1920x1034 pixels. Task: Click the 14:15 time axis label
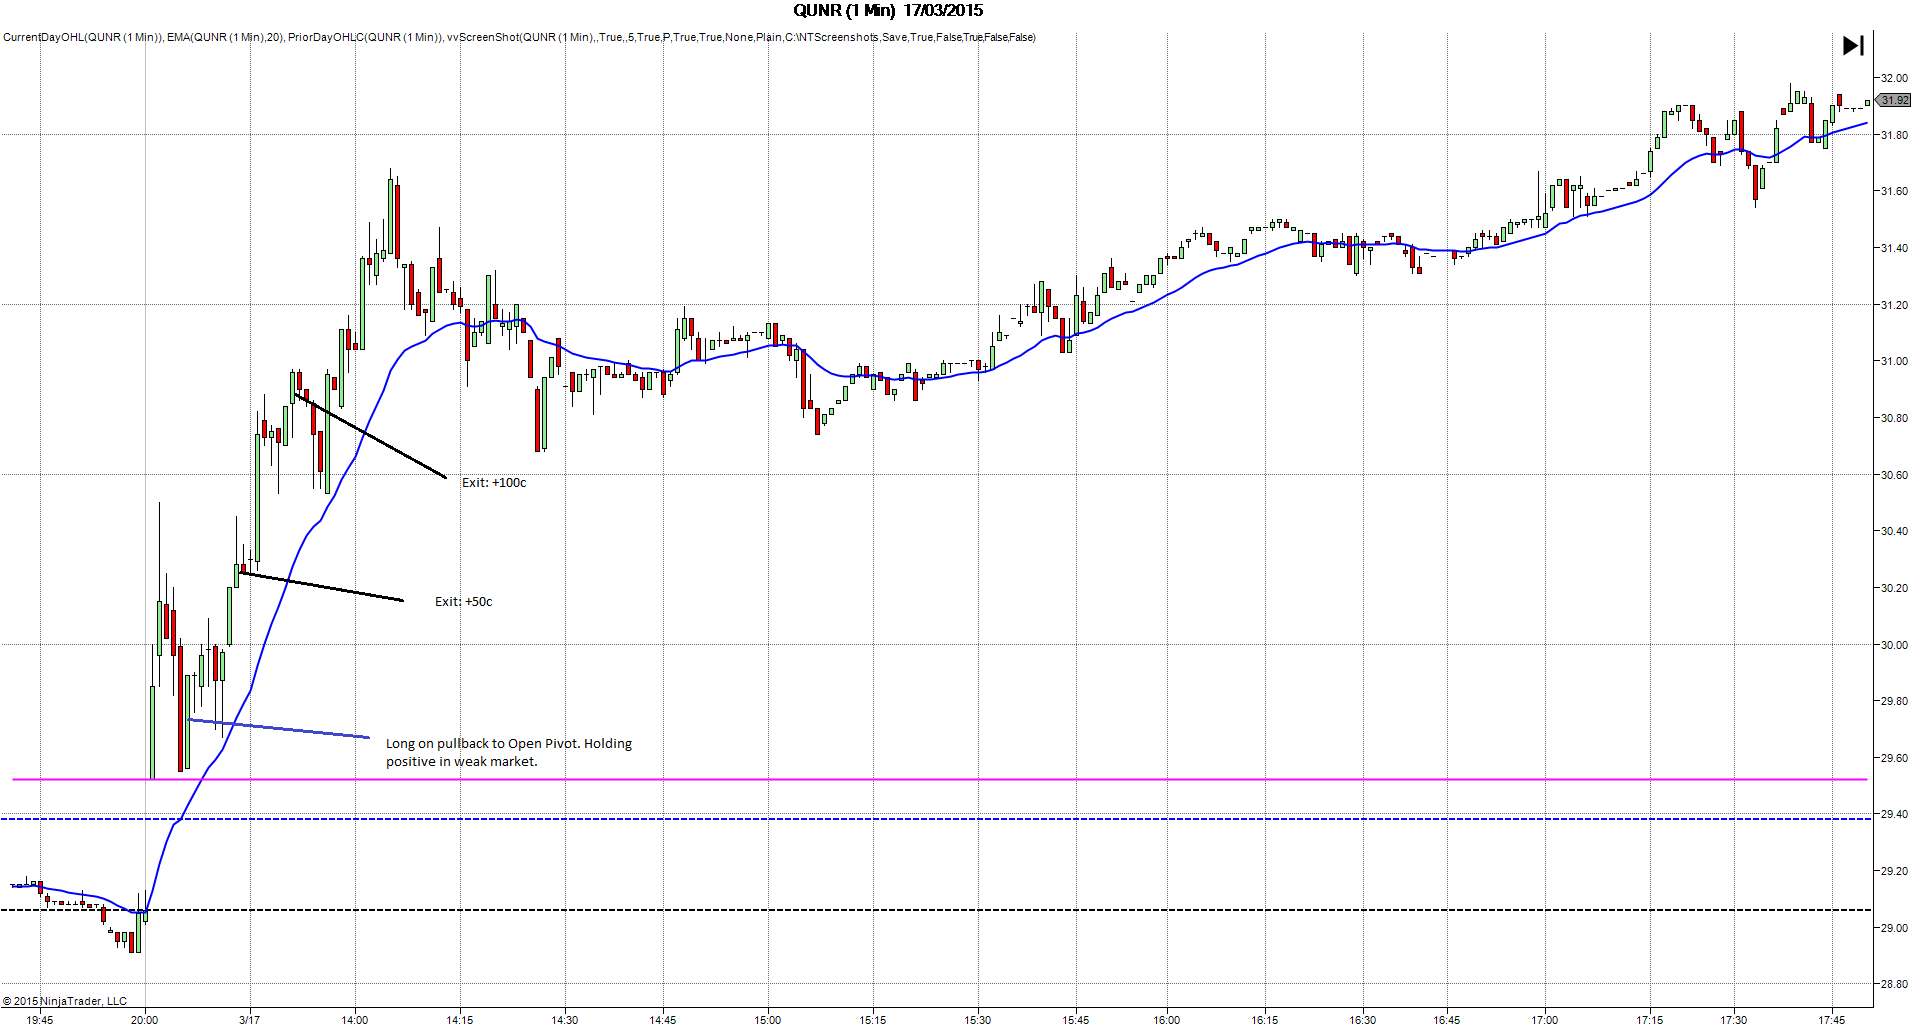point(459,1020)
